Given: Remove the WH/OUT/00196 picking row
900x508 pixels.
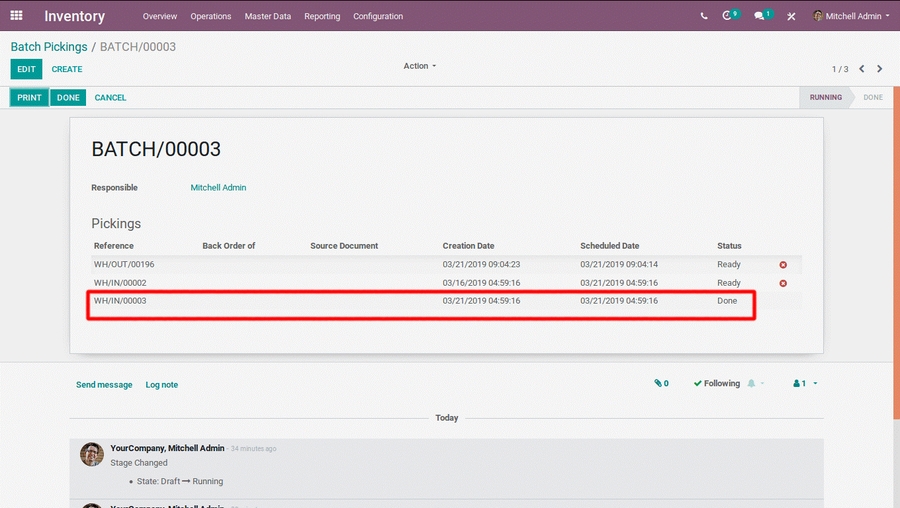Looking at the screenshot, I should point(783,265).
